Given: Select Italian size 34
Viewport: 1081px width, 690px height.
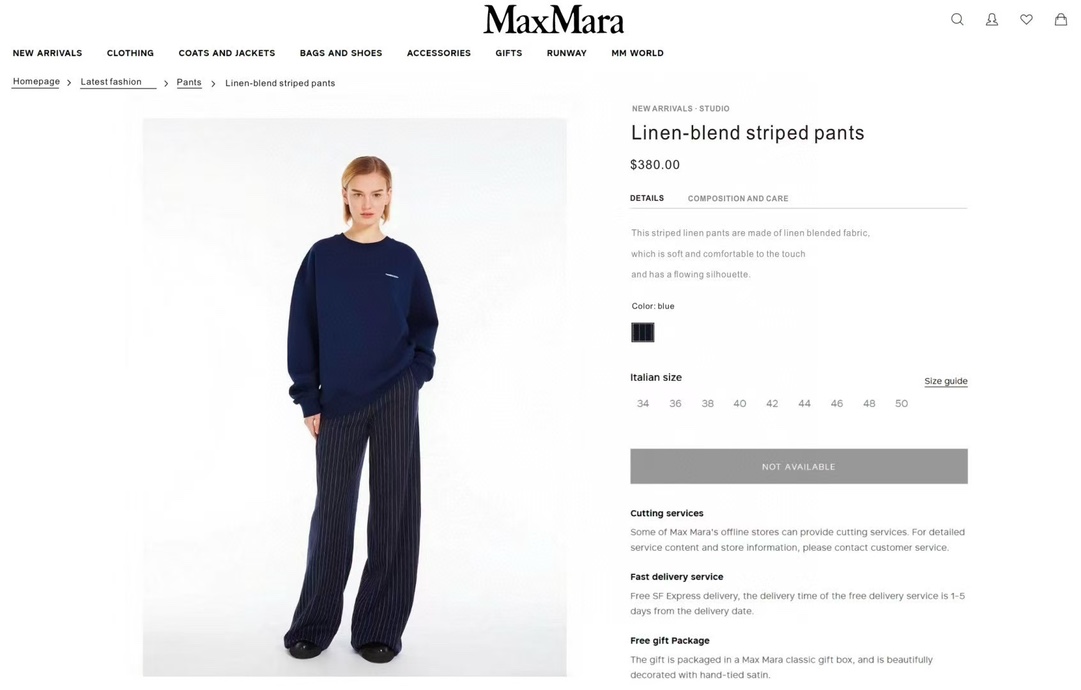Looking at the screenshot, I should 643,403.
